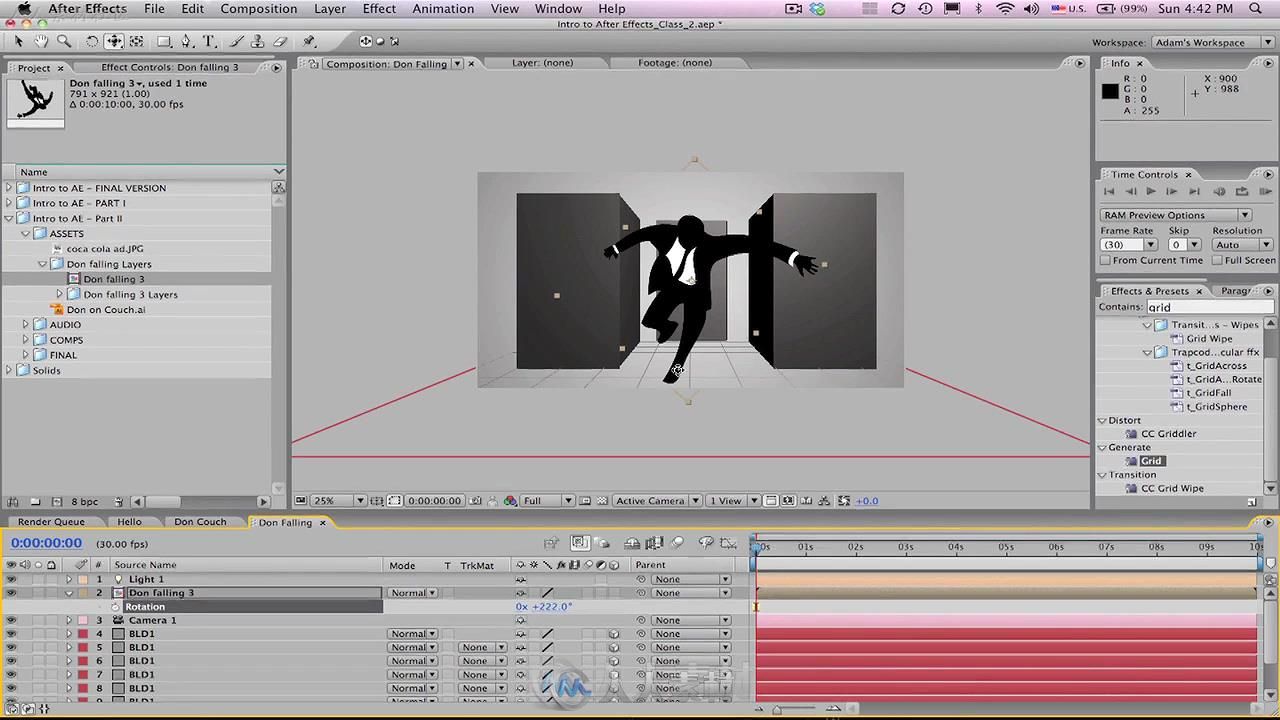
Task: Select the Puppet Pin tool
Action: click(309, 41)
